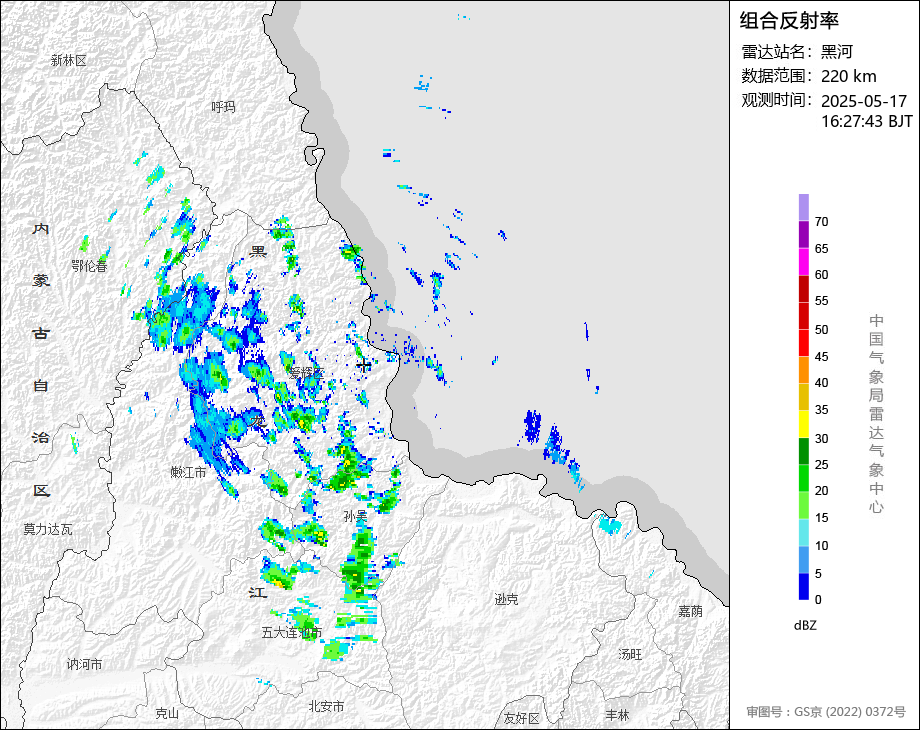Click the 鄂伦春 map label
Image resolution: width=920 pixels, height=730 pixels.
pos(89,266)
